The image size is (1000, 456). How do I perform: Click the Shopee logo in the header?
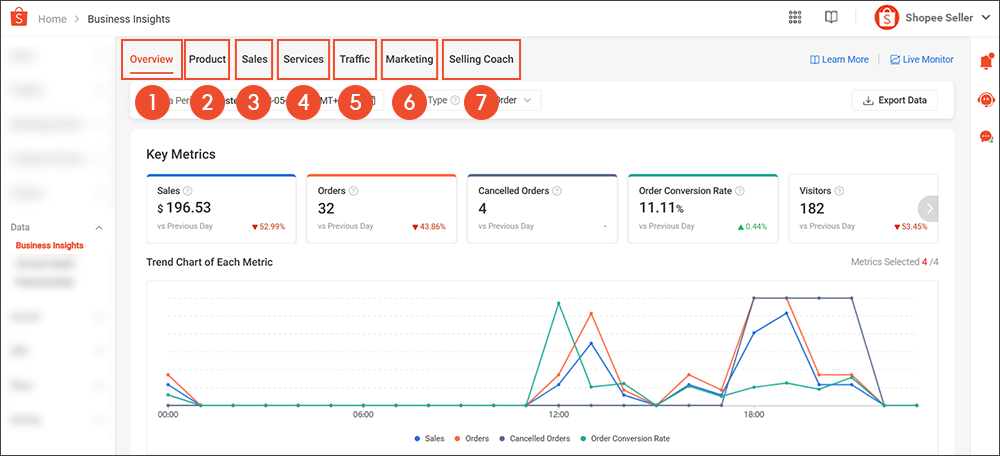click(19, 18)
